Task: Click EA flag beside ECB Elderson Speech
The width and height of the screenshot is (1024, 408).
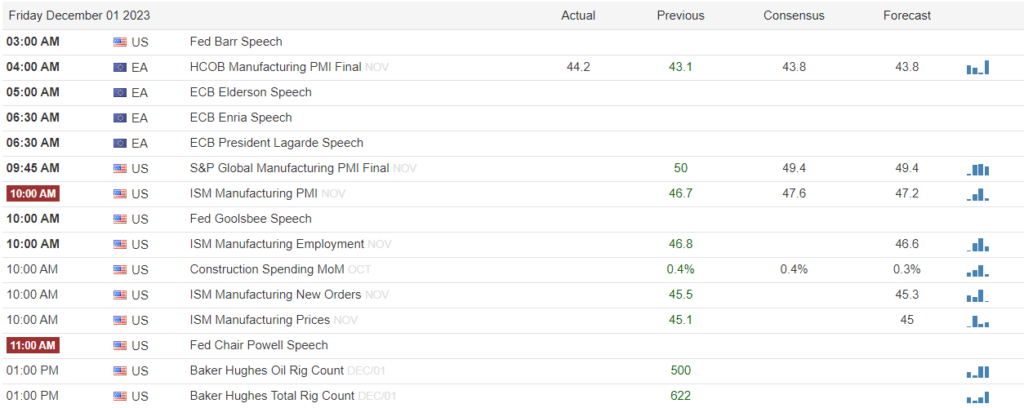Action: coord(120,93)
